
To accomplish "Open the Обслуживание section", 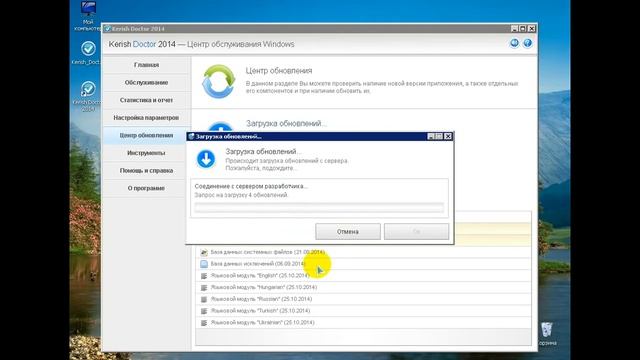I will tap(146, 82).
